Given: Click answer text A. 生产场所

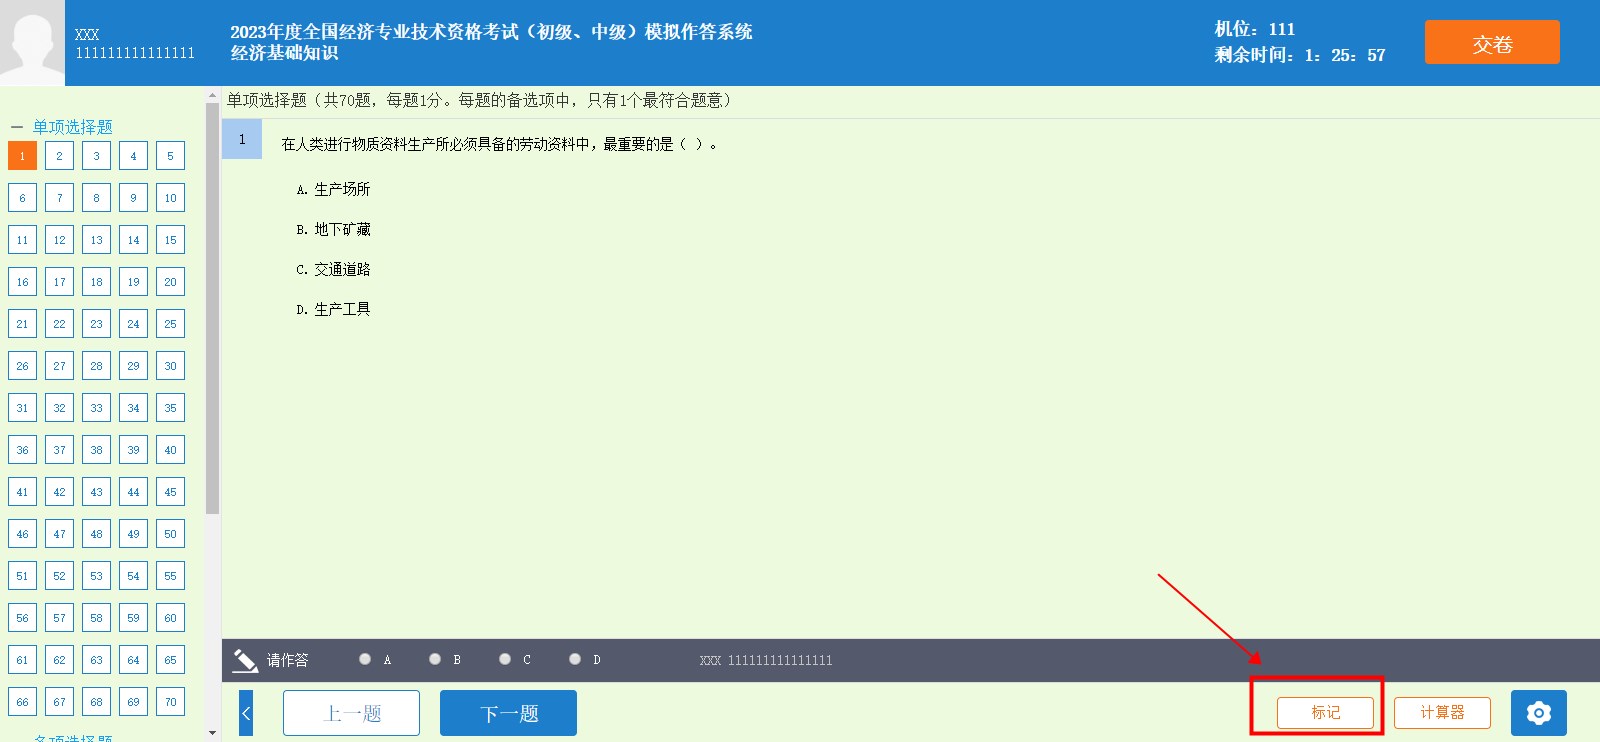Looking at the screenshot, I should [x=333, y=189].
